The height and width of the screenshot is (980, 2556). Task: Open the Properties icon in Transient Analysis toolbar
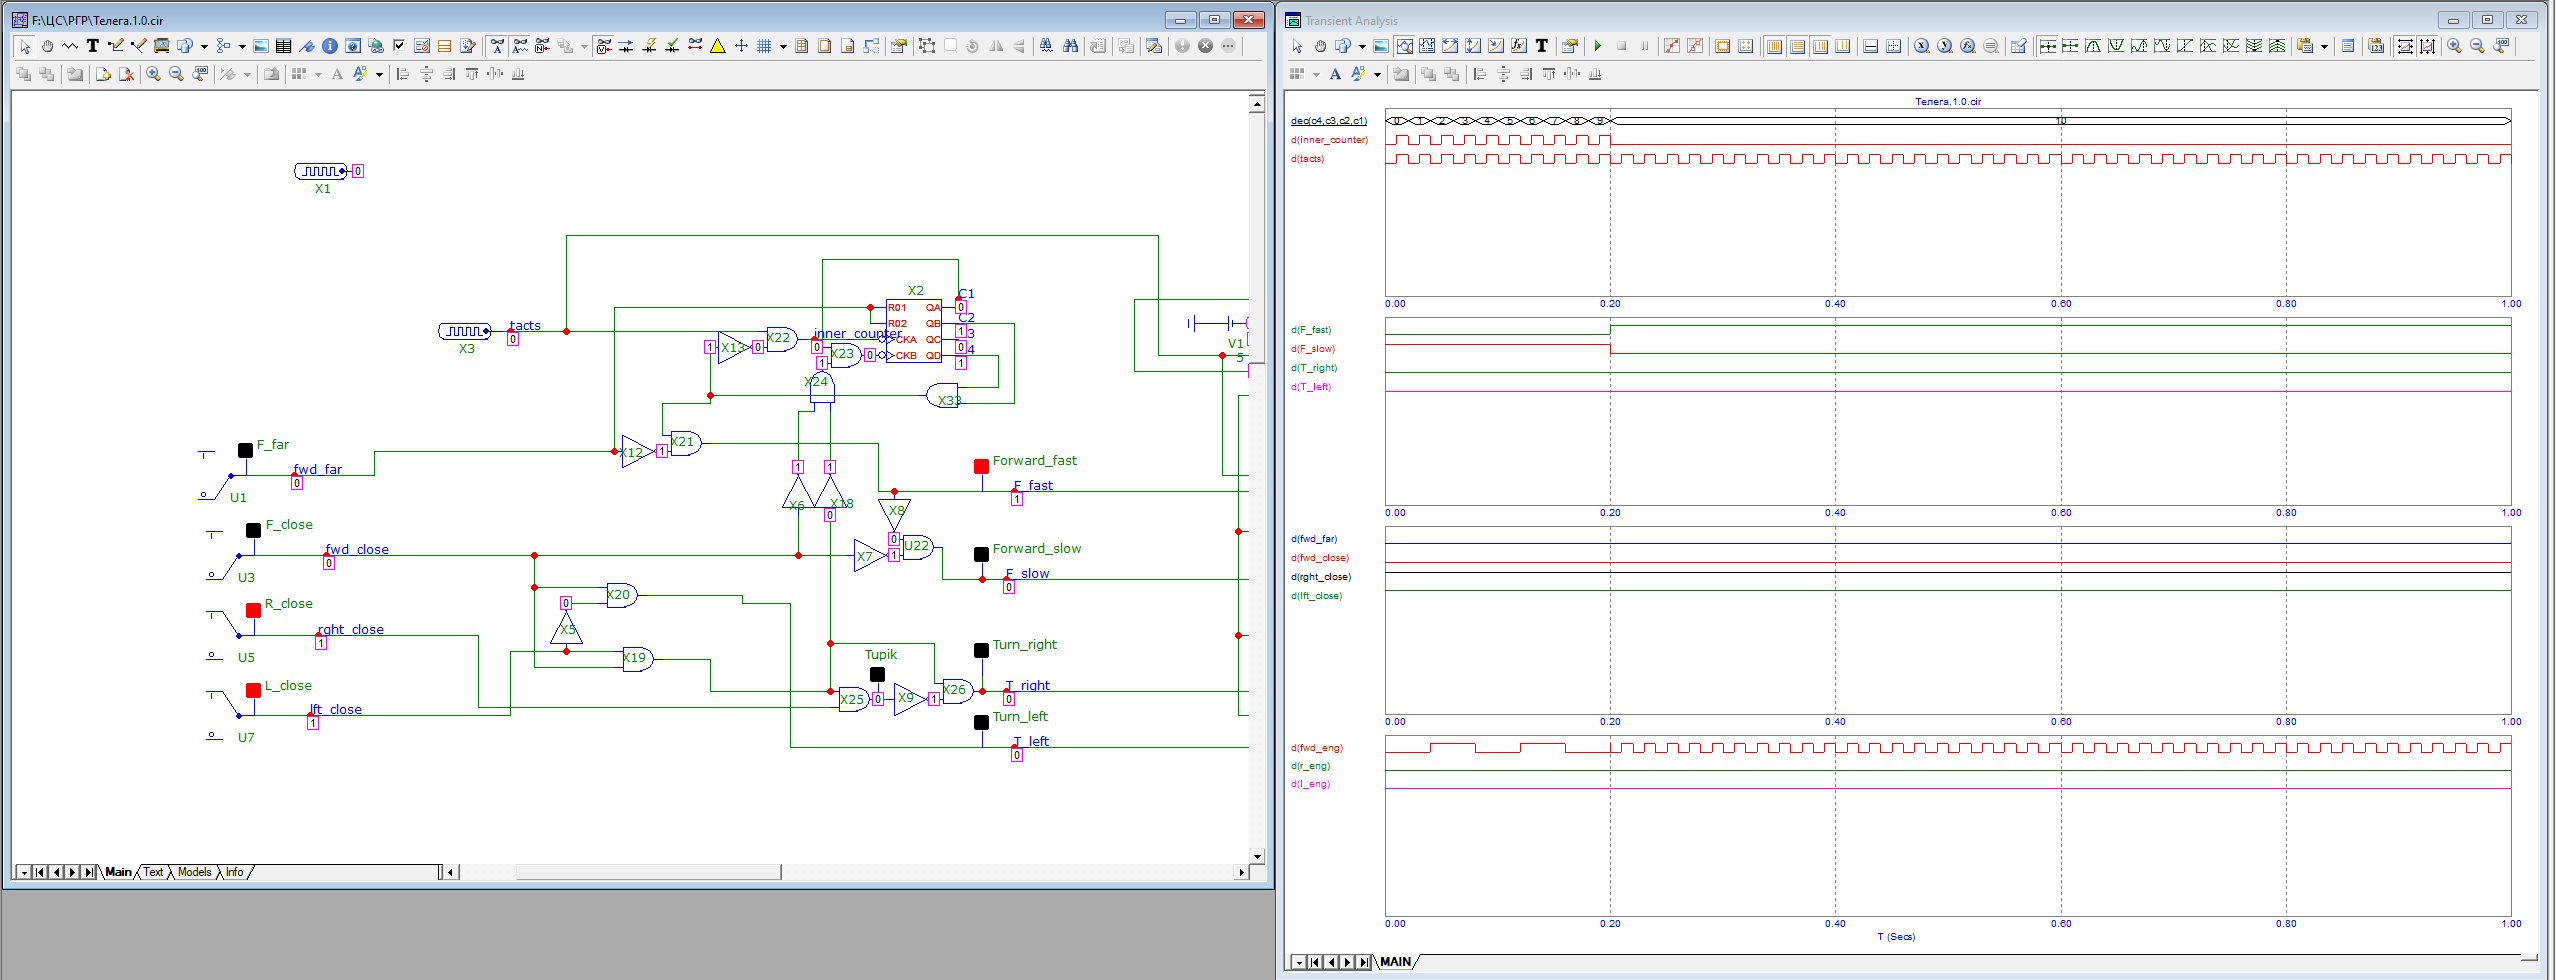[x=1570, y=46]
